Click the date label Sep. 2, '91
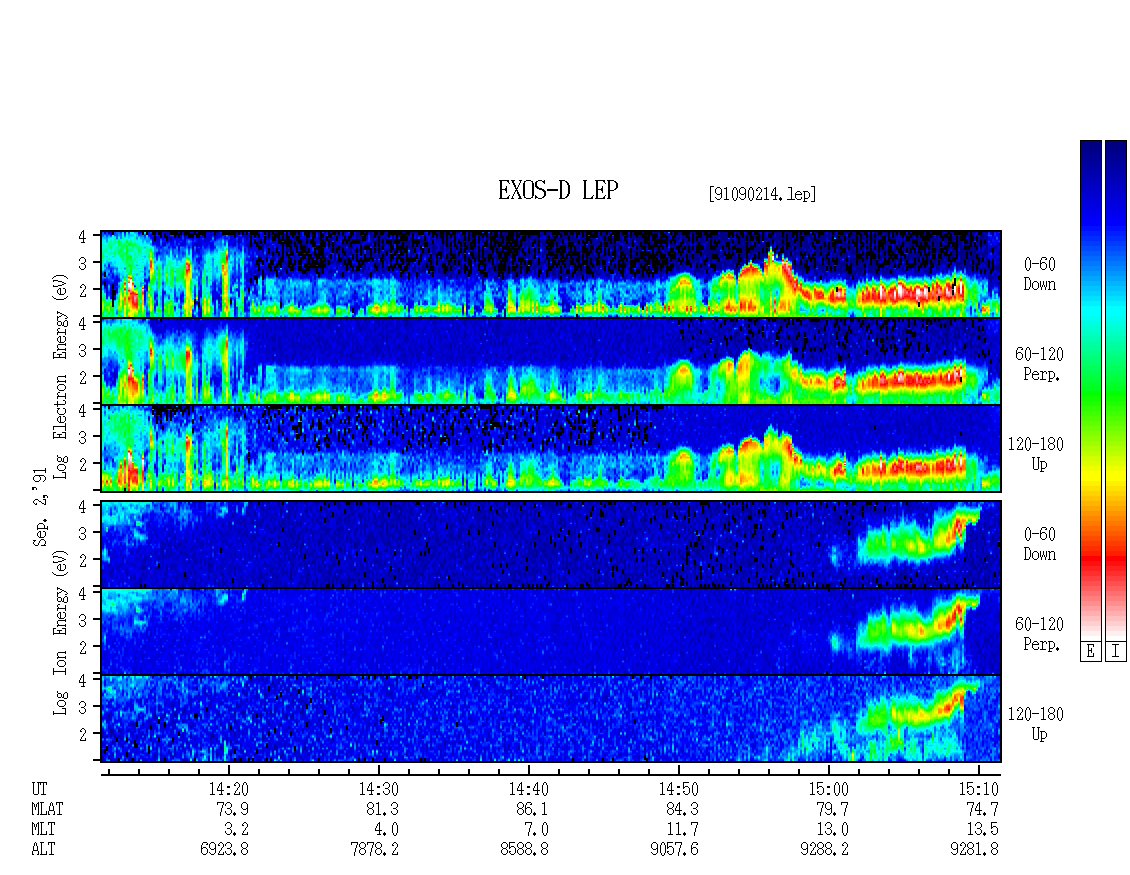This screenshot has height=875, width=1130. tap(40, 507)
